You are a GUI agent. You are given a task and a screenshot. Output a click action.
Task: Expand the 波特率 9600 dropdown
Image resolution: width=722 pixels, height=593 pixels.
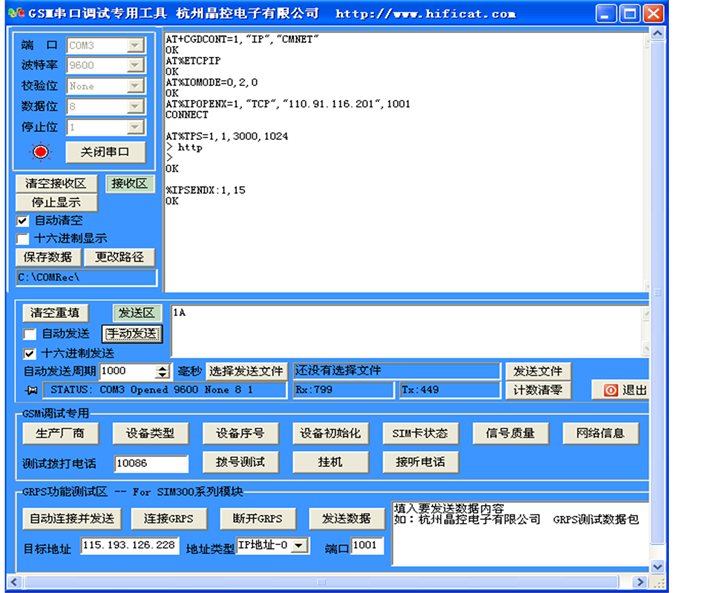pos(135,66)
